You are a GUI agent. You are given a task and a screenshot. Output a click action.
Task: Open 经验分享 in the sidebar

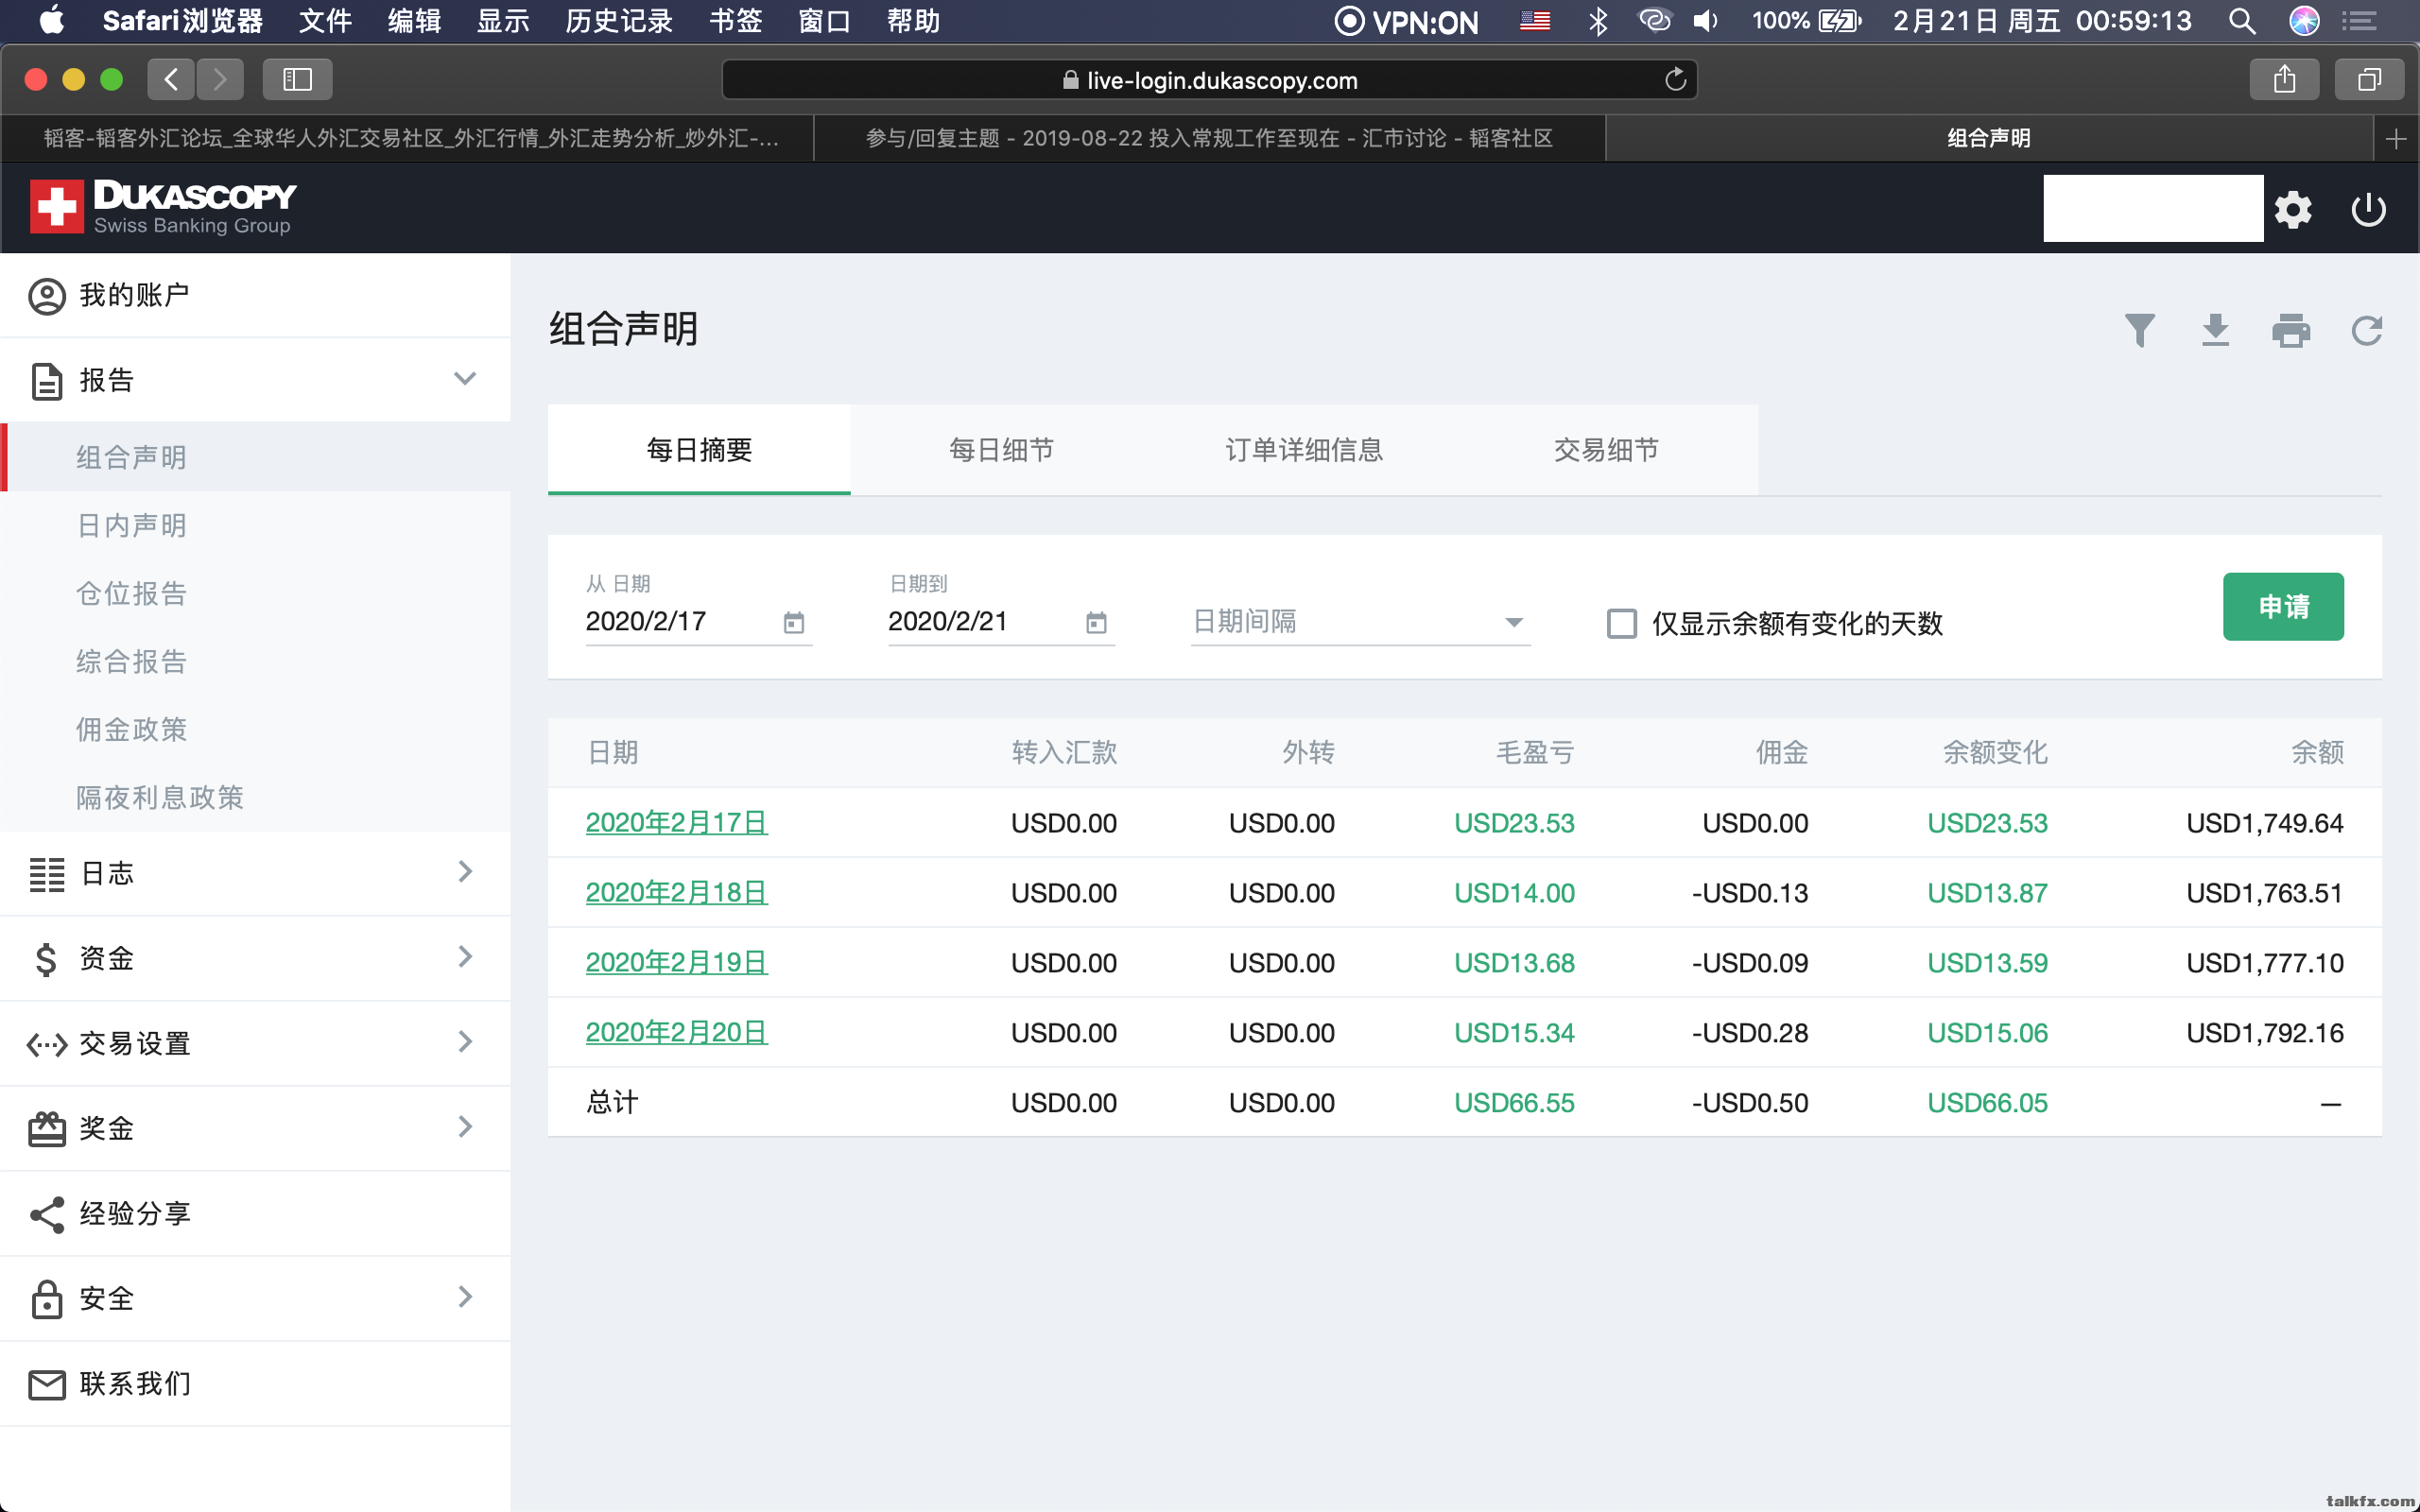(x=255, y=1213)
